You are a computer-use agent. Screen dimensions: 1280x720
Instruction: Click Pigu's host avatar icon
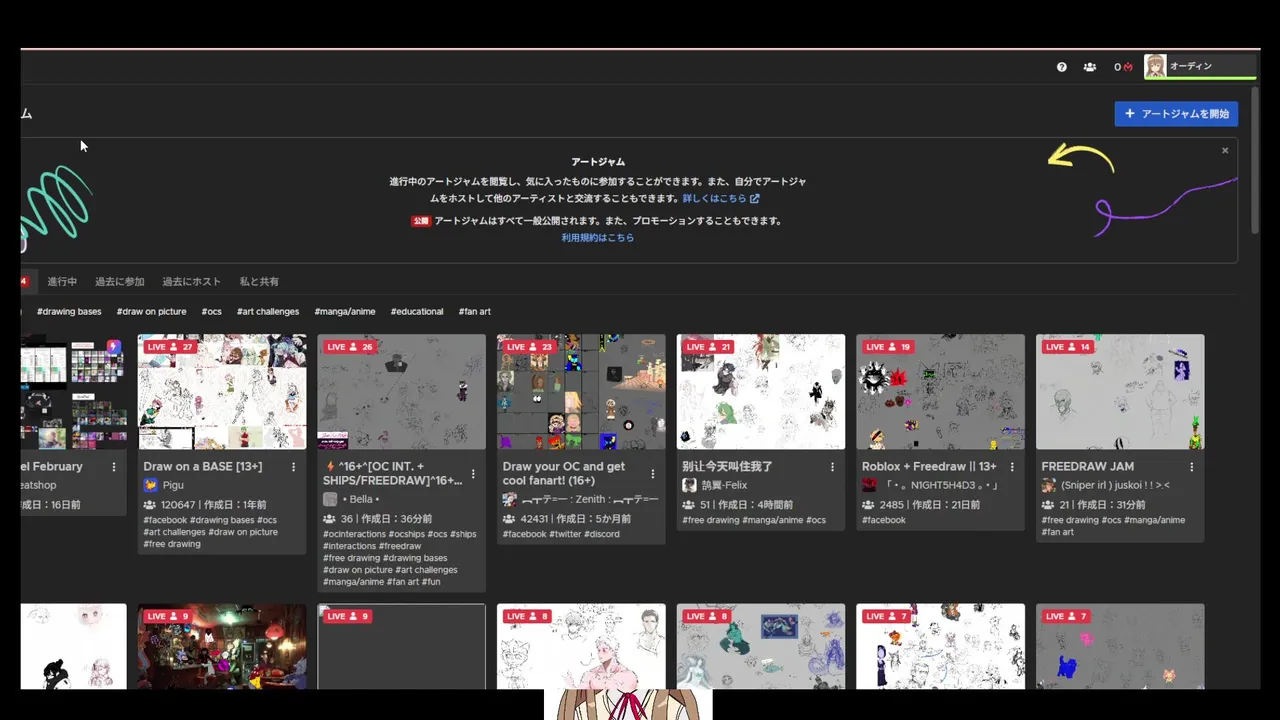tap(151, 485)
